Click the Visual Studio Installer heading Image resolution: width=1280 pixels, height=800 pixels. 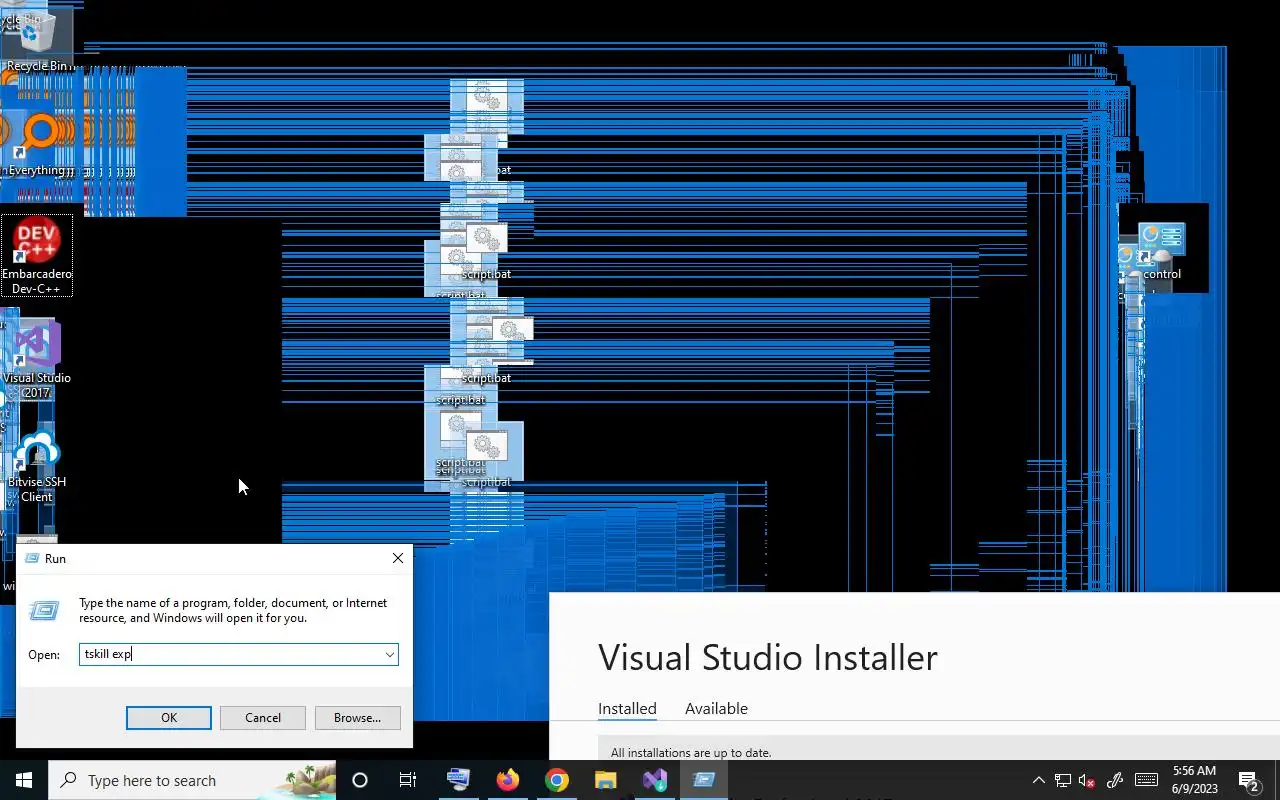click(768, 657)
